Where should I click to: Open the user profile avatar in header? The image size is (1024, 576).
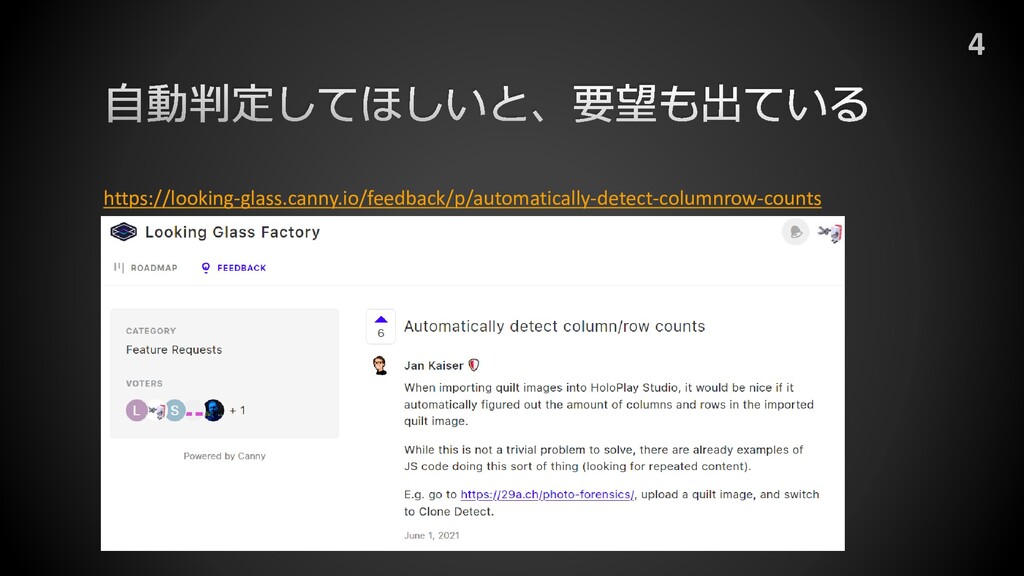[x=830, y=232]
